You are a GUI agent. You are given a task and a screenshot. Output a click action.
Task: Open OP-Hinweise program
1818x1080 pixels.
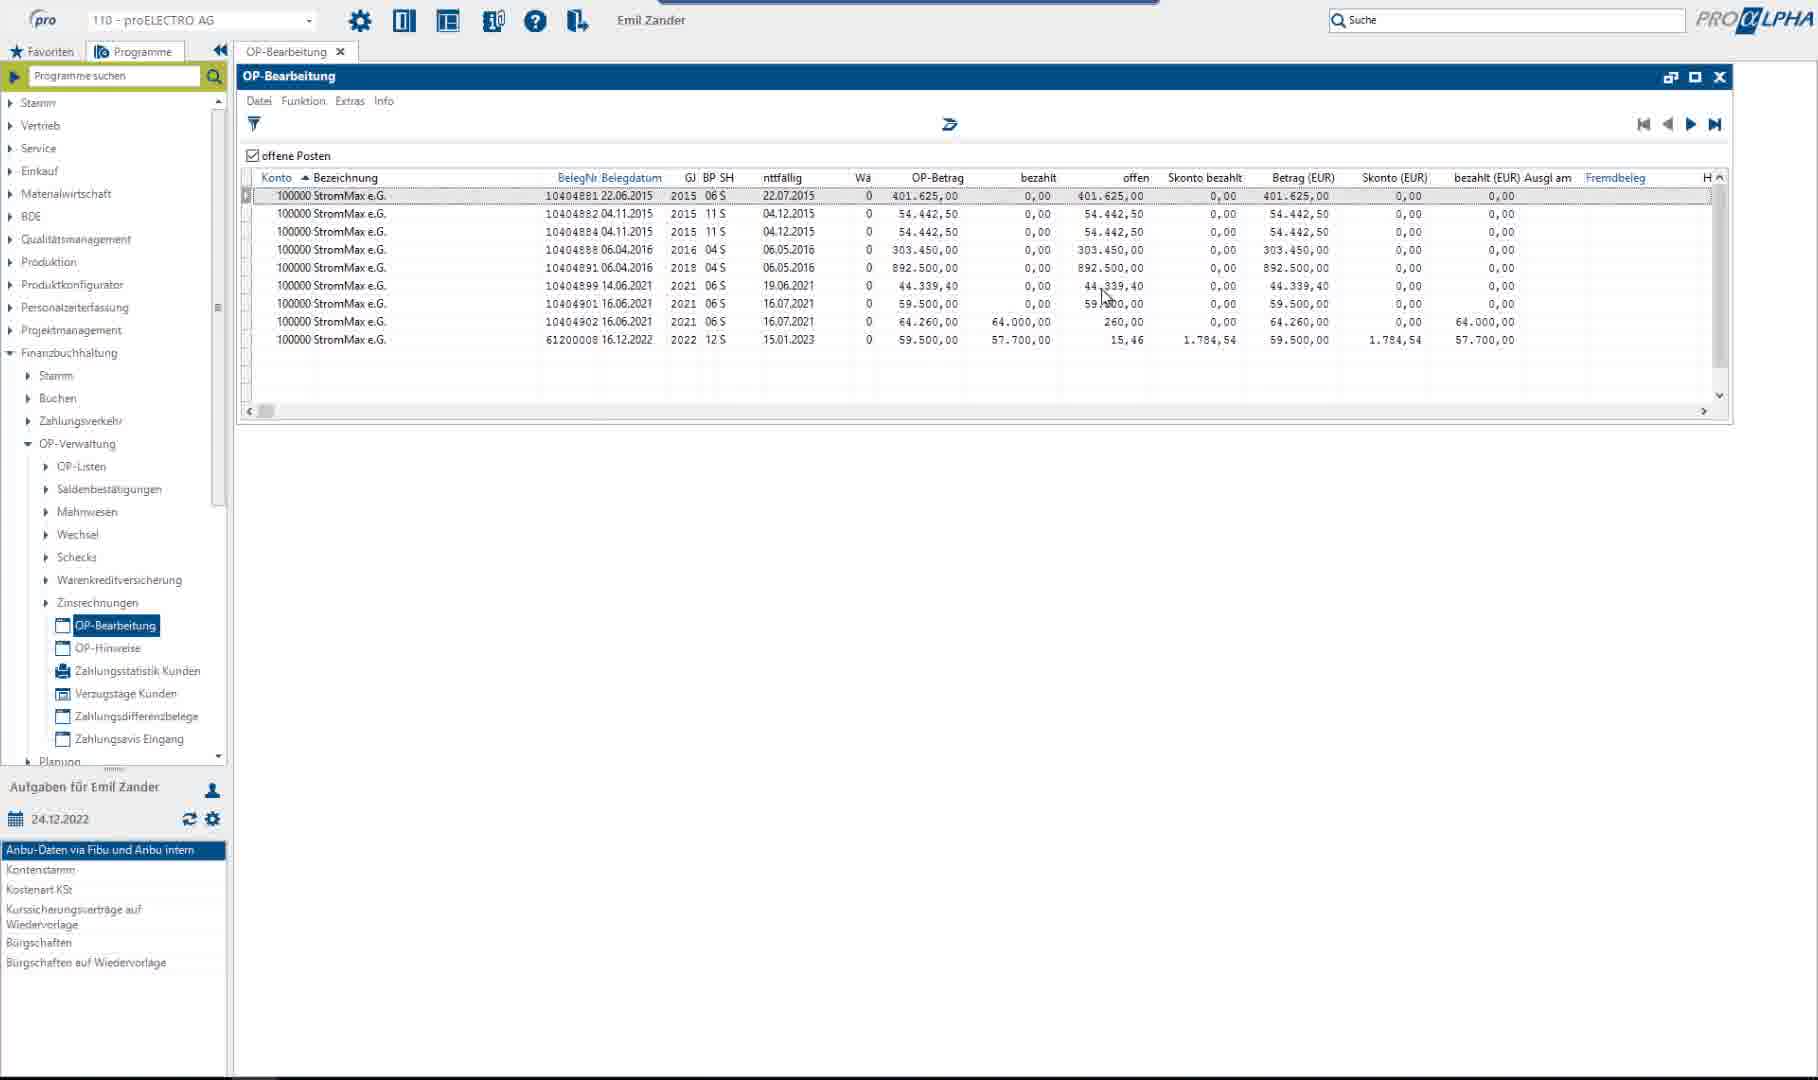[107, 648]
